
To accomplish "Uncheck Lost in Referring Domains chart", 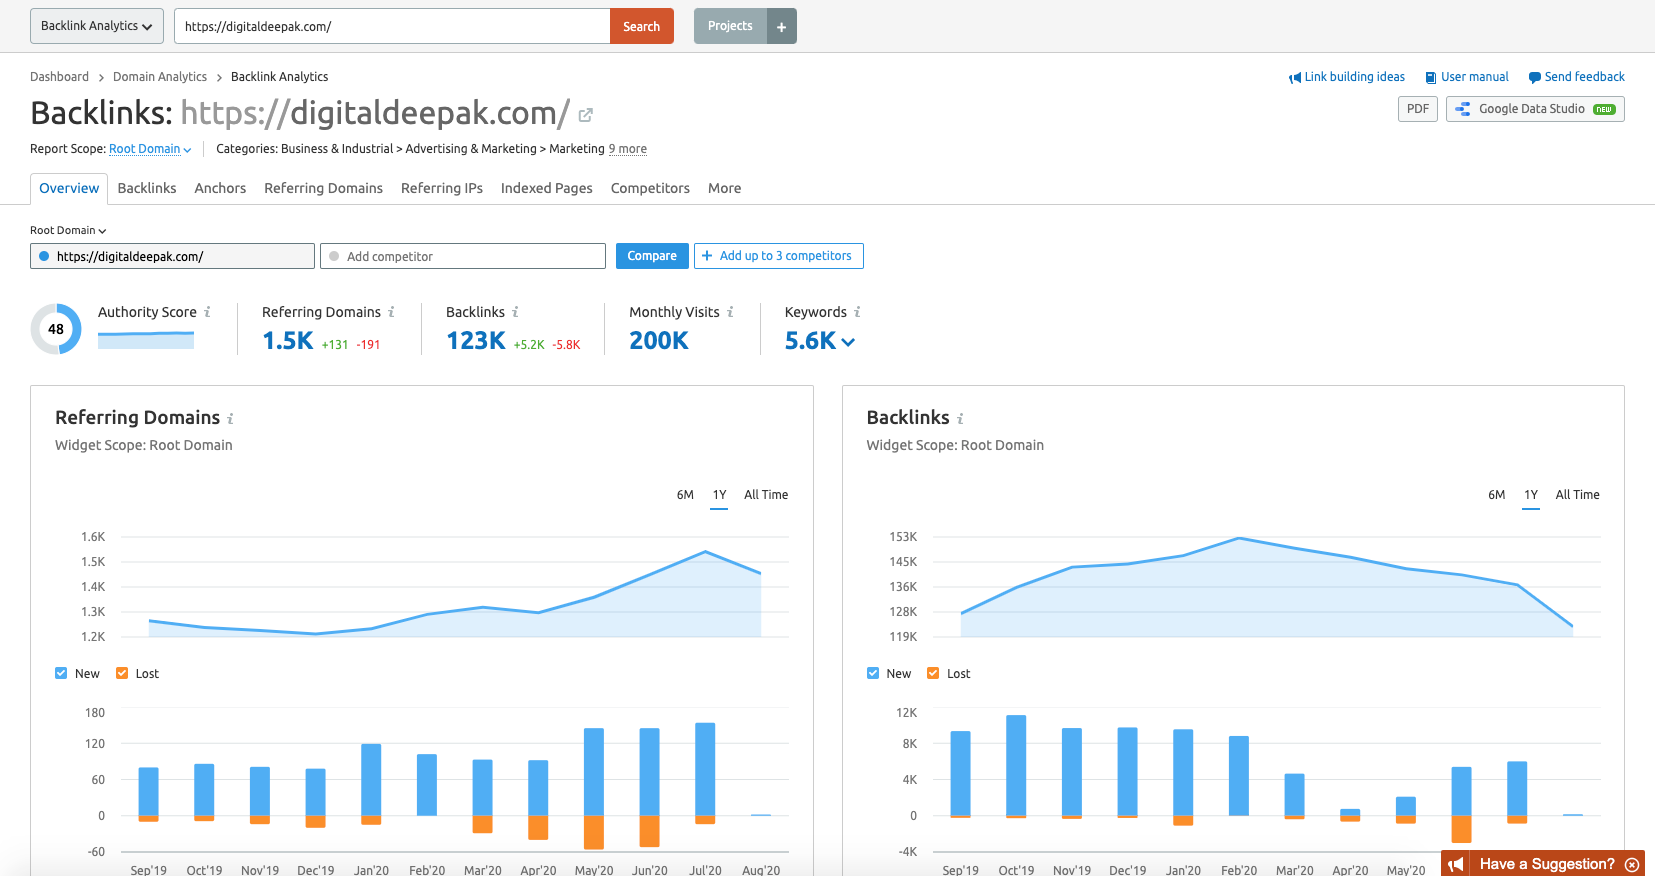I will [122, 673].
